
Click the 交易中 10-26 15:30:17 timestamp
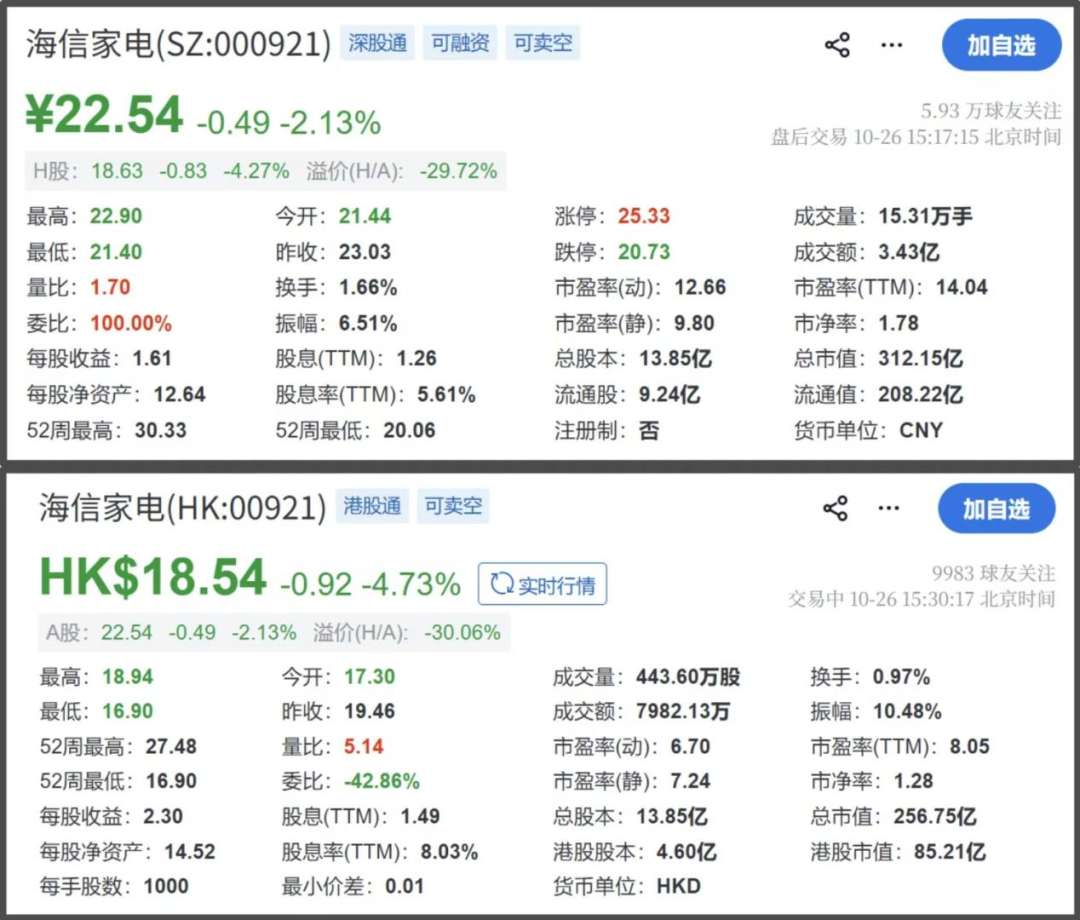click(922, 599)
